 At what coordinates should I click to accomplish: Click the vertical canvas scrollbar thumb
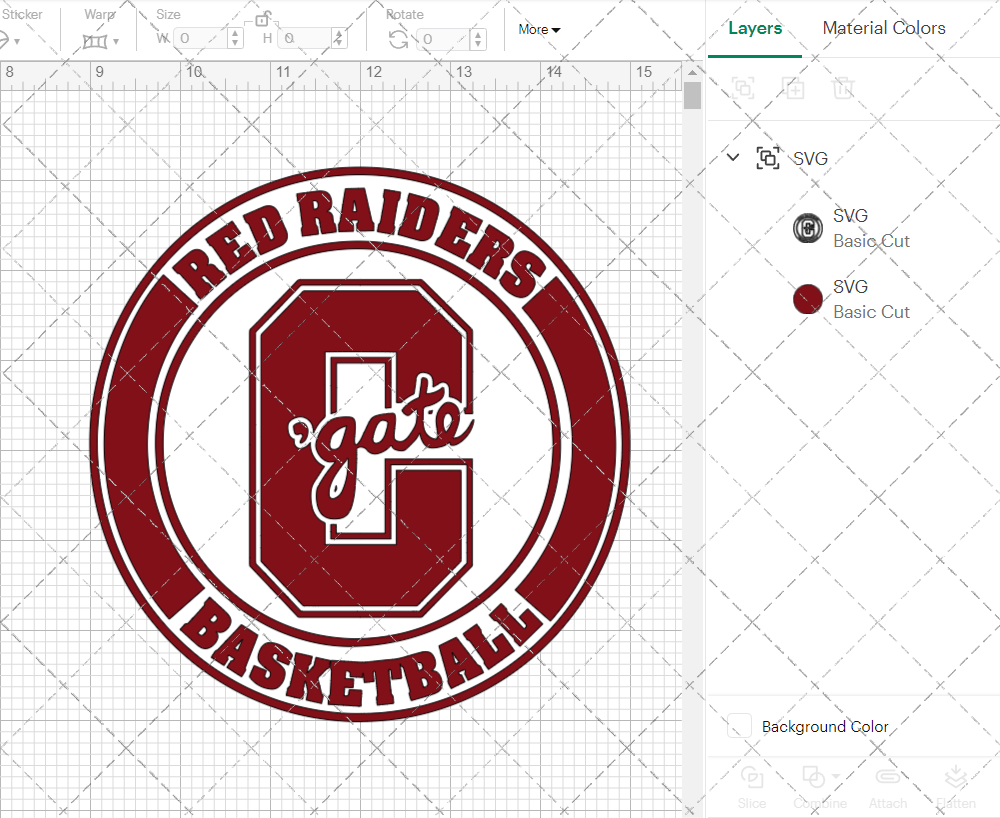(692, 96)
